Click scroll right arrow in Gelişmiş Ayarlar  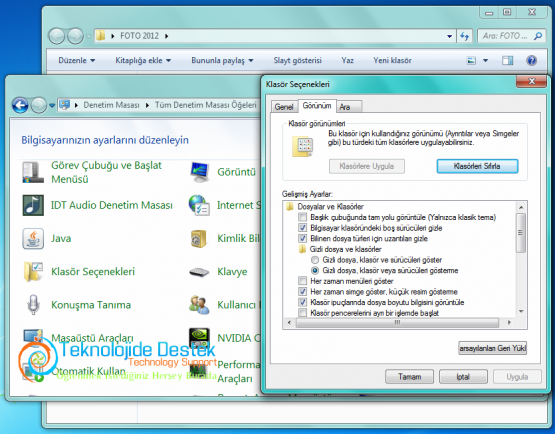[x=509, y=322]
